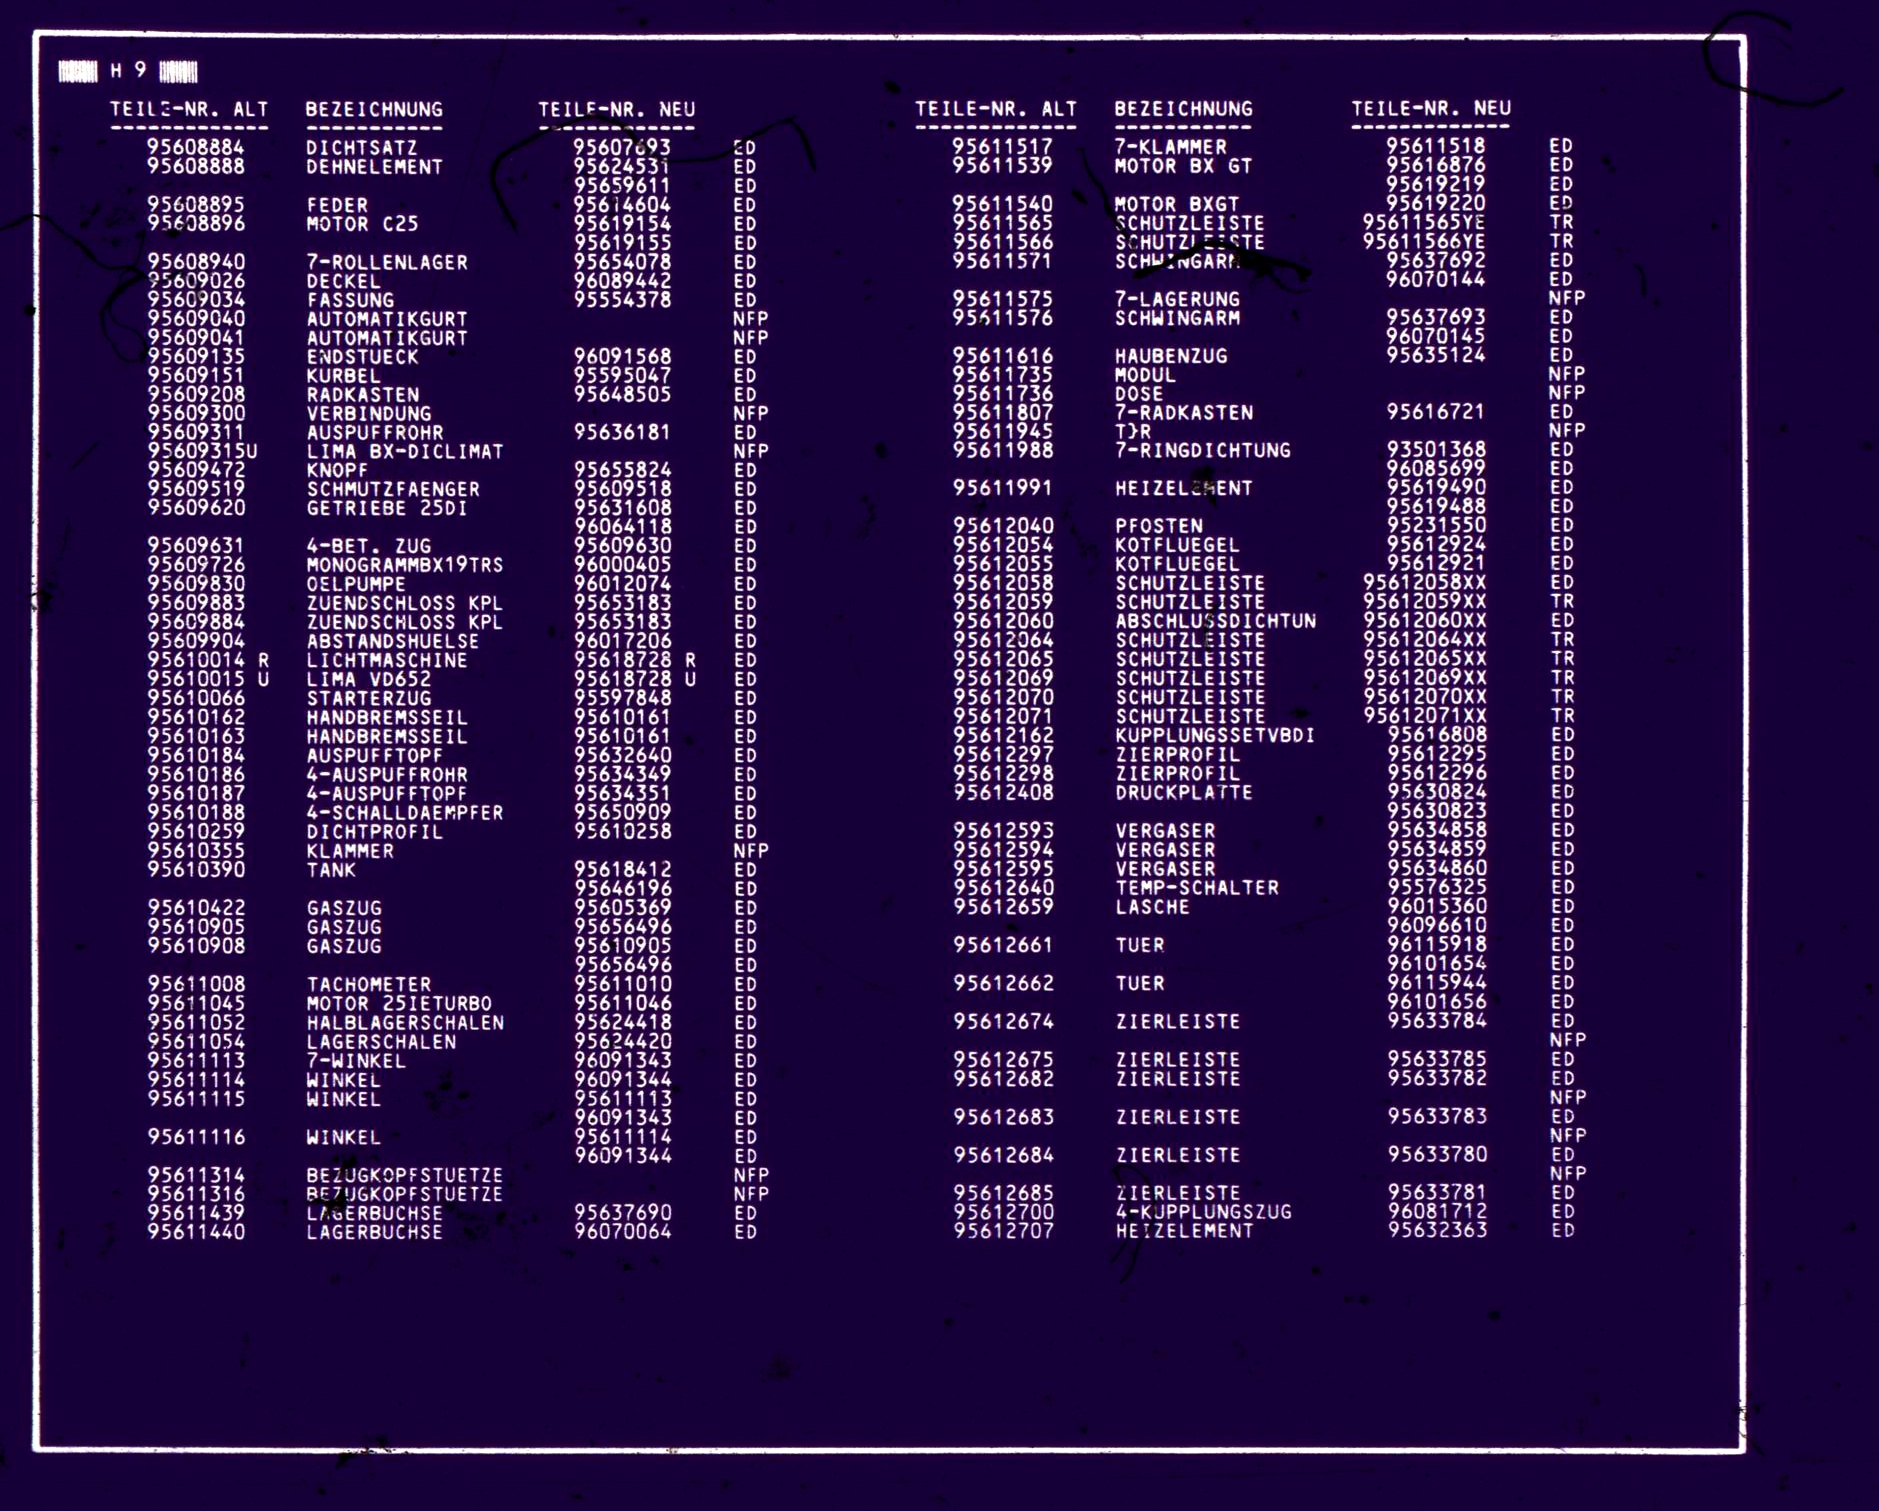Click old part number 95612707
This screenshot has width=1879, height=1511.
pos(1003,1231)
